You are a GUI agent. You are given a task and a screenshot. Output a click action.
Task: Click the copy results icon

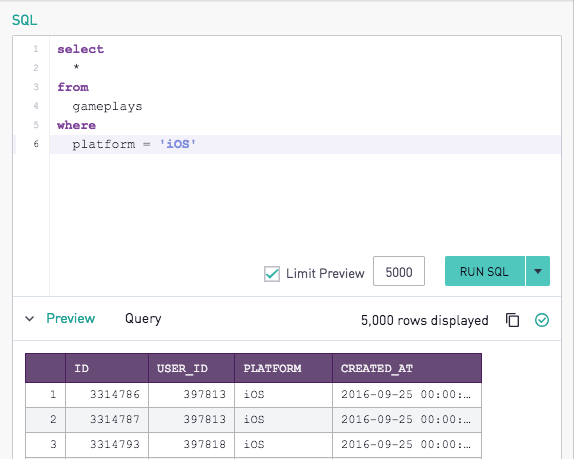(x=512, y=320)
